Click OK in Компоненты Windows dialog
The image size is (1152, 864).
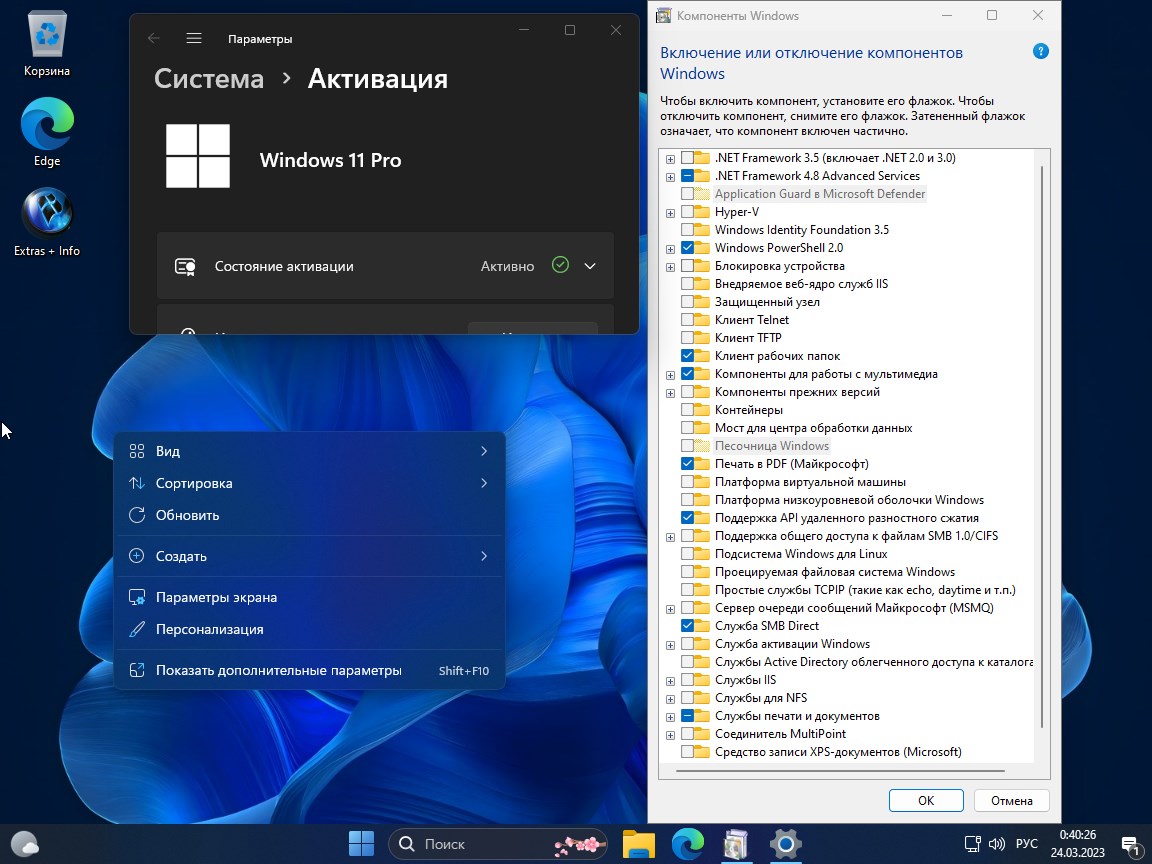tap(926, 800)
